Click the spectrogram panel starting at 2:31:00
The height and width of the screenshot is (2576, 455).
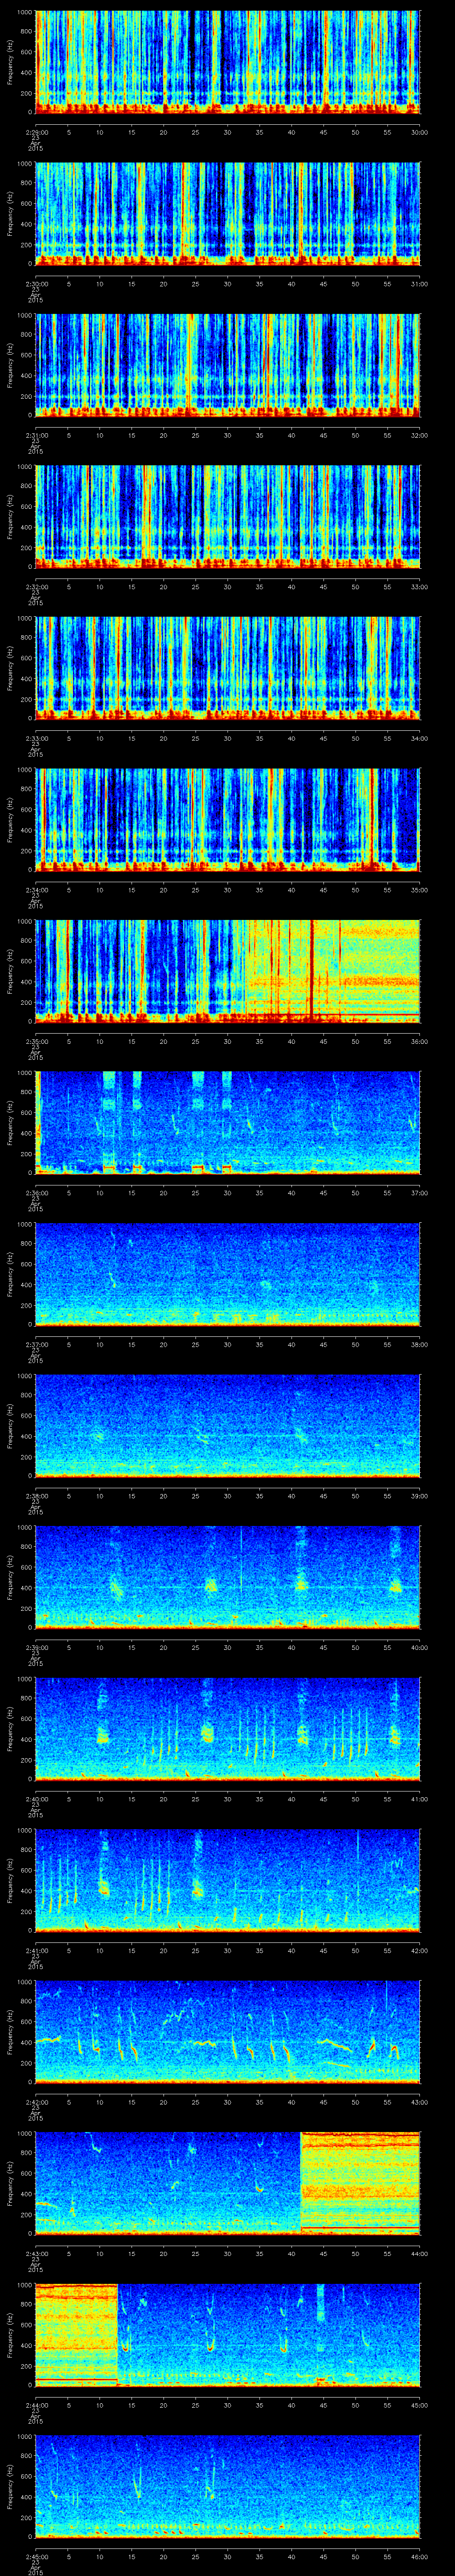tap(228, 365)
